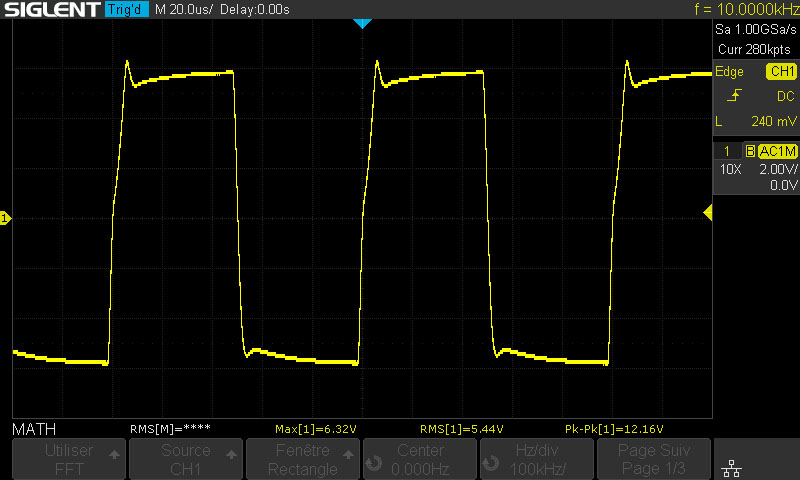Open the Source CH1 selector

[x=186, y=459]
